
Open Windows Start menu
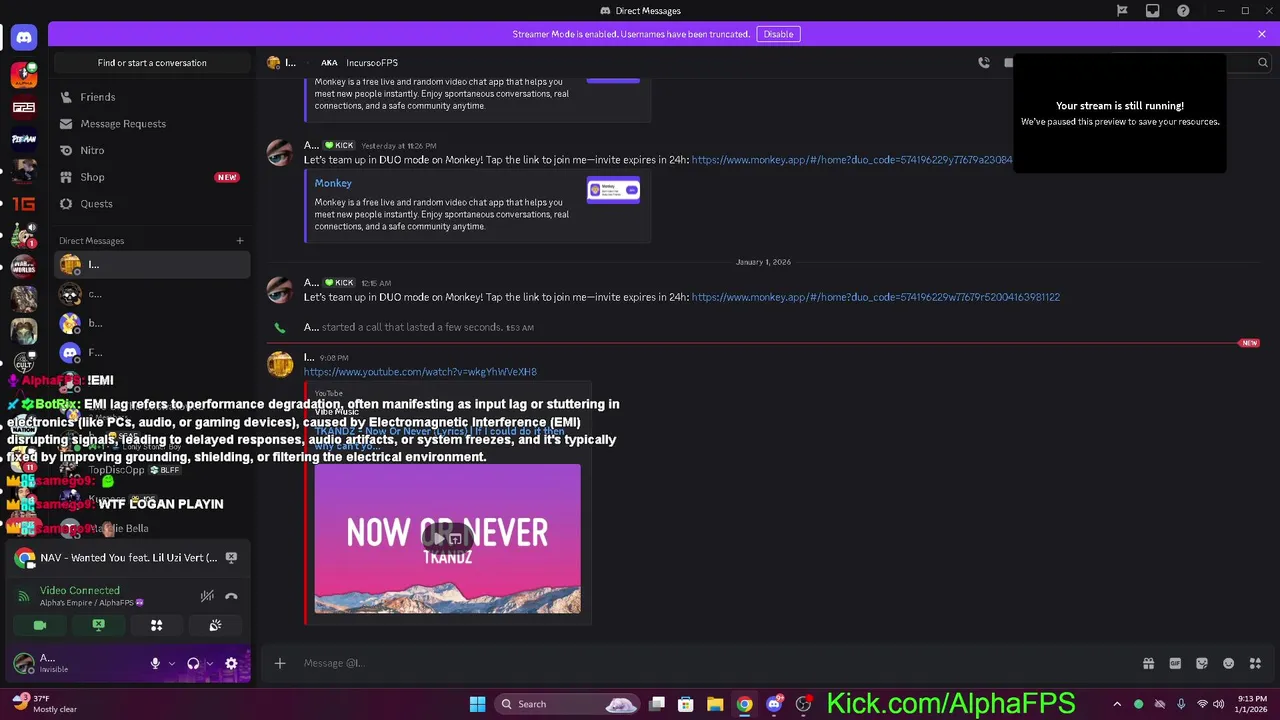tap(477, 704)
